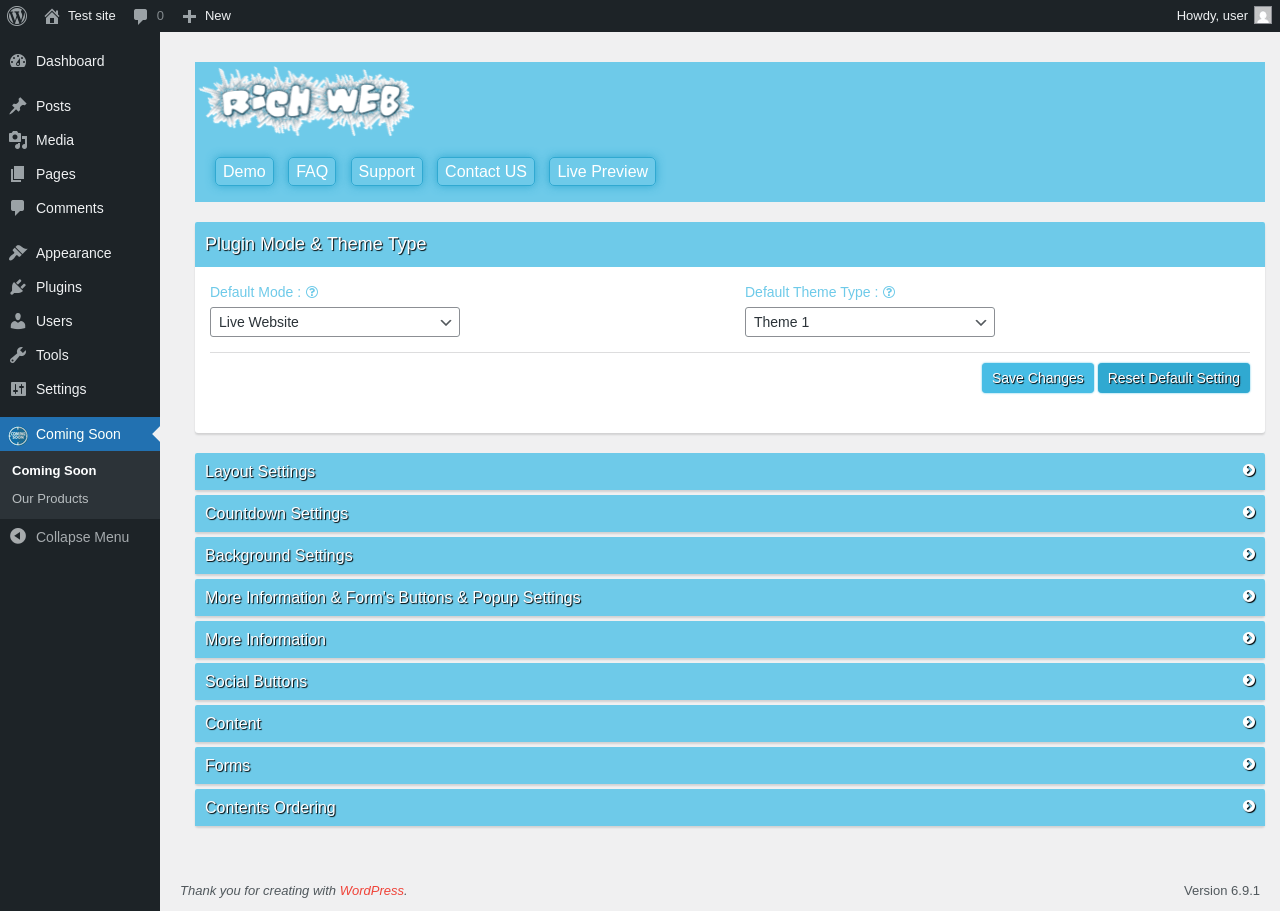Open the comments bubble icon in admin bar
The width and height of the screenshot is (1280, 911).
[141, 16]
